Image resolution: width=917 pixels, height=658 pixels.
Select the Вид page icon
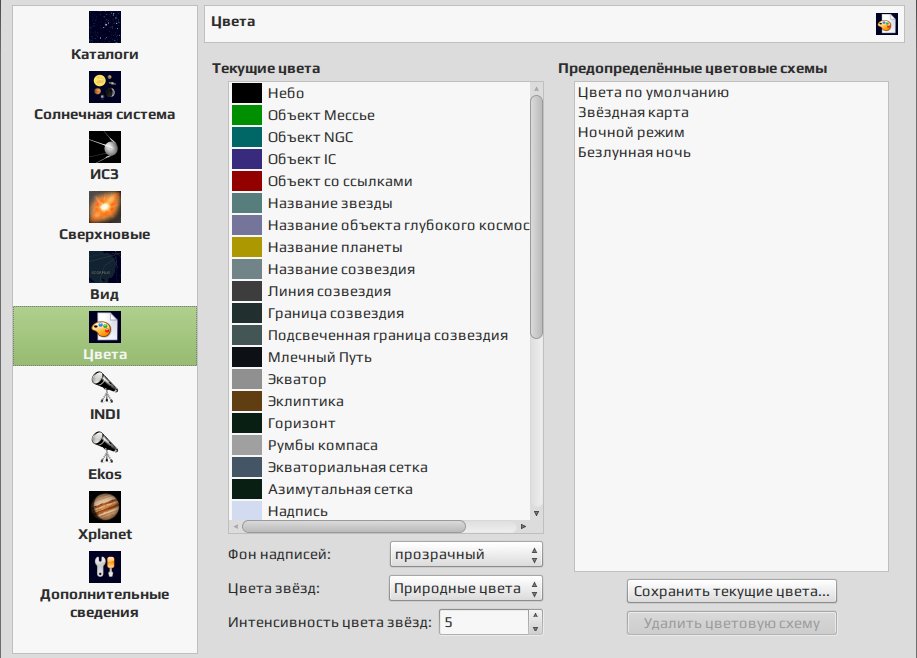105,267
